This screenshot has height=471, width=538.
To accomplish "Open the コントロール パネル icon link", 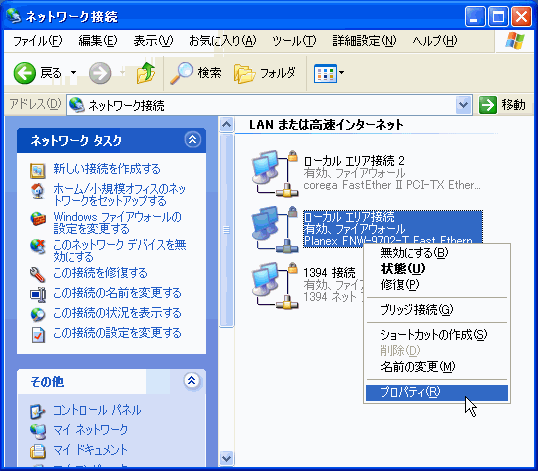I will point(37,411).
